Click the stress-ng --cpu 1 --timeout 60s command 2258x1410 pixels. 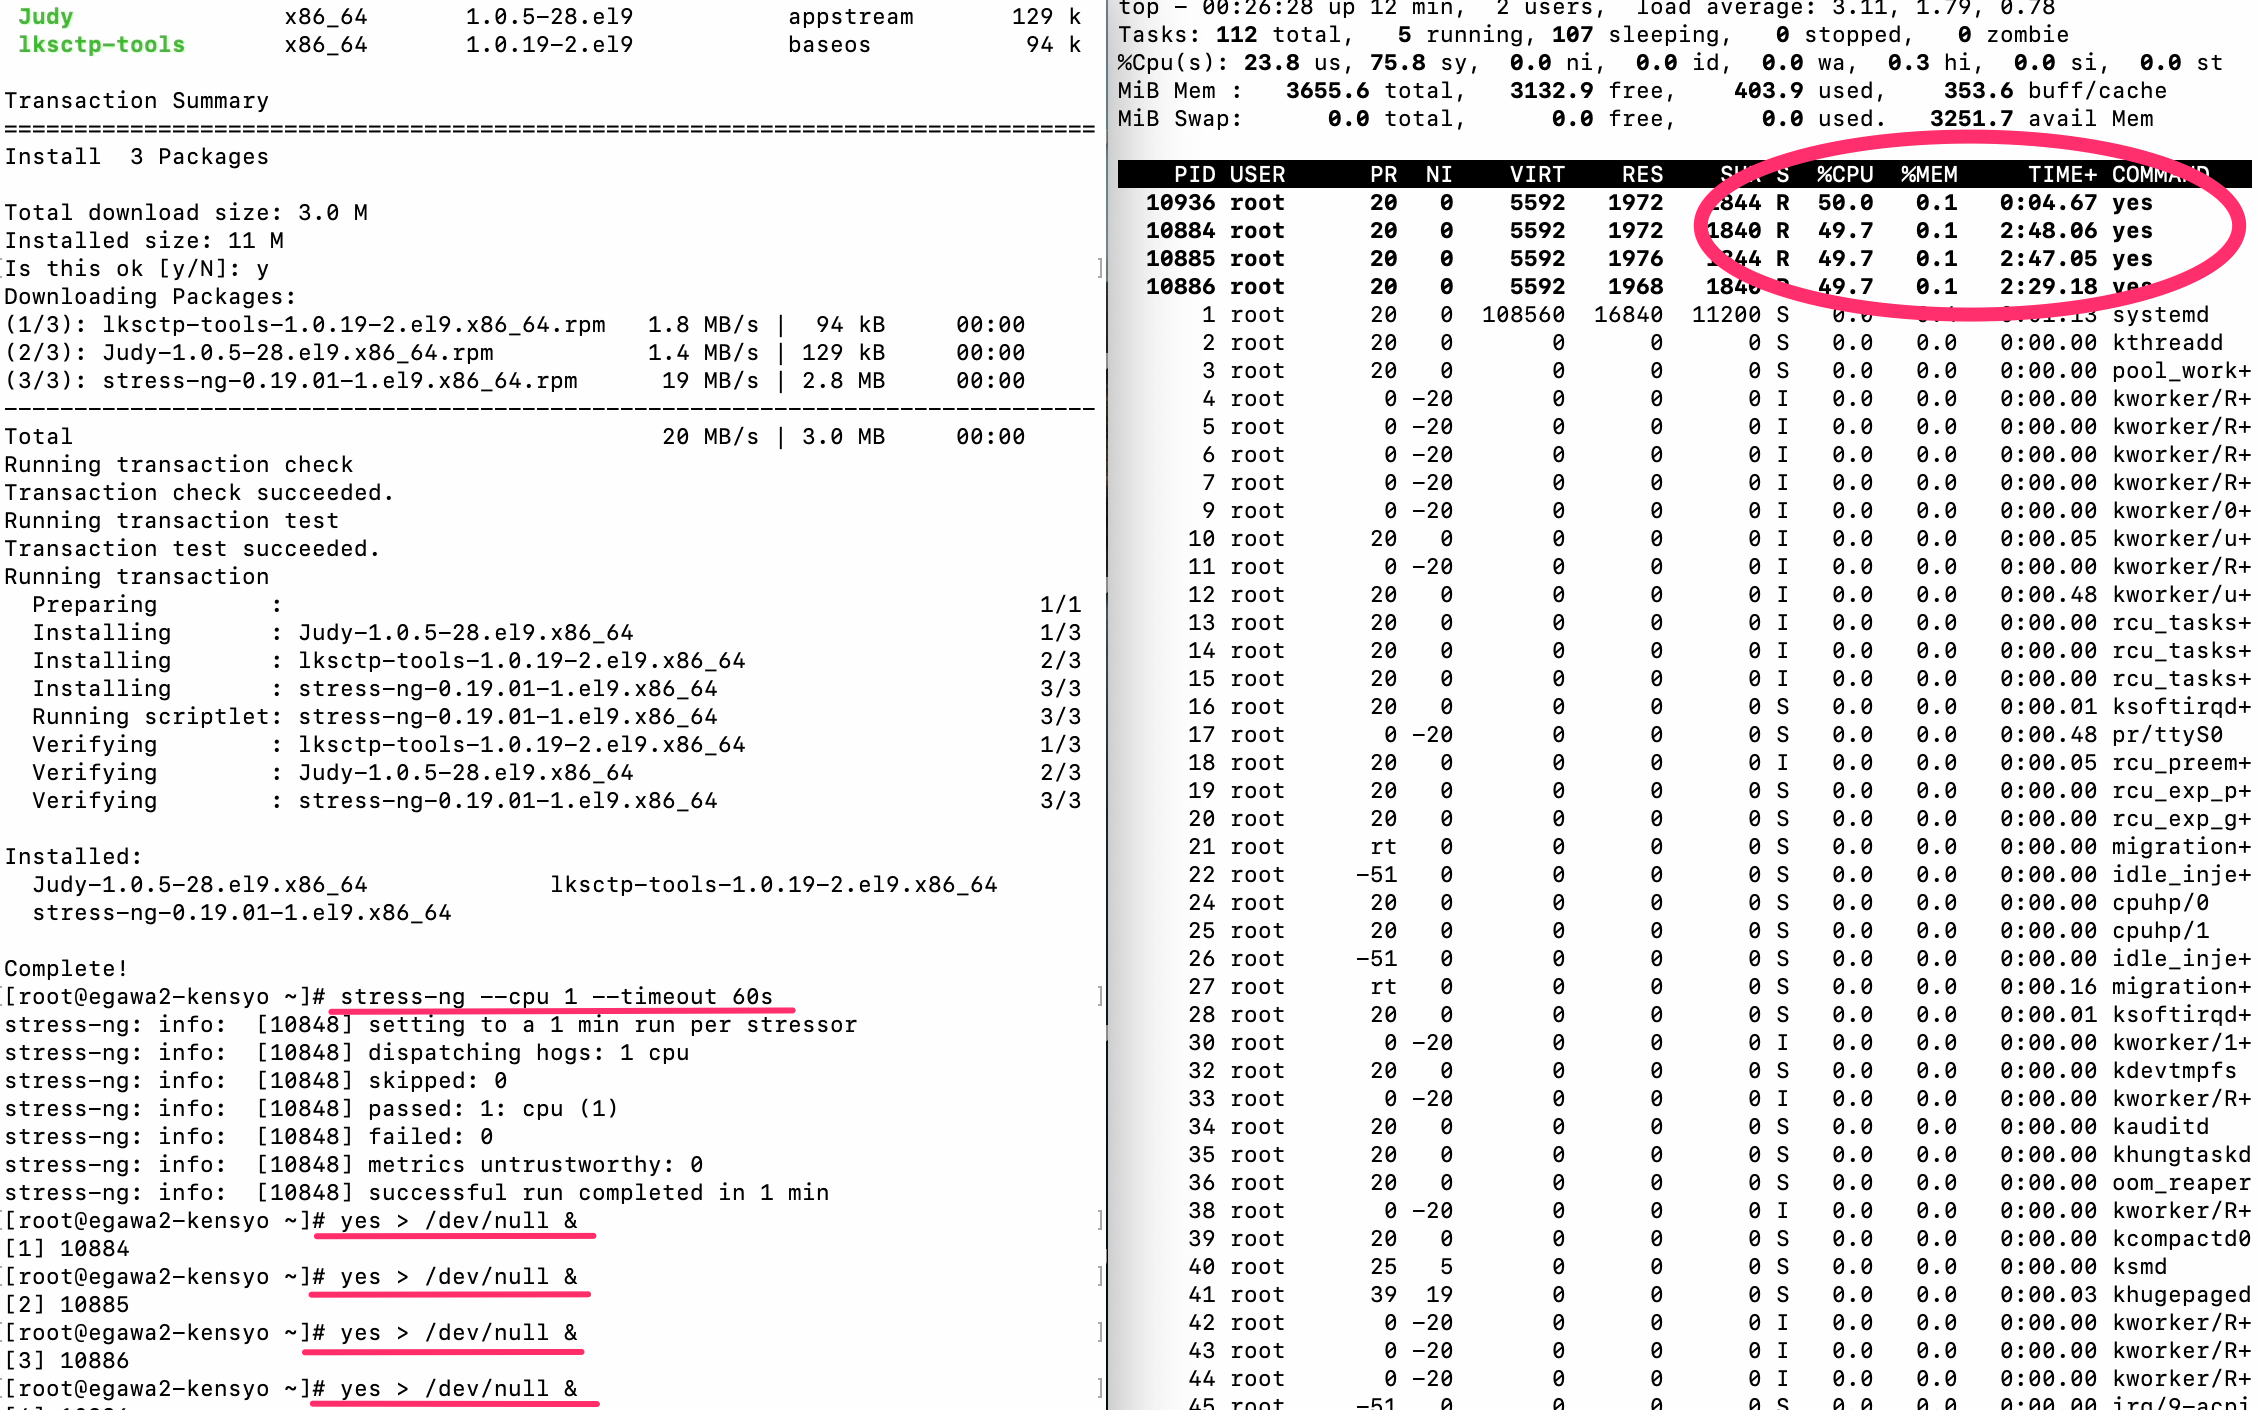(x=556, y=996)
